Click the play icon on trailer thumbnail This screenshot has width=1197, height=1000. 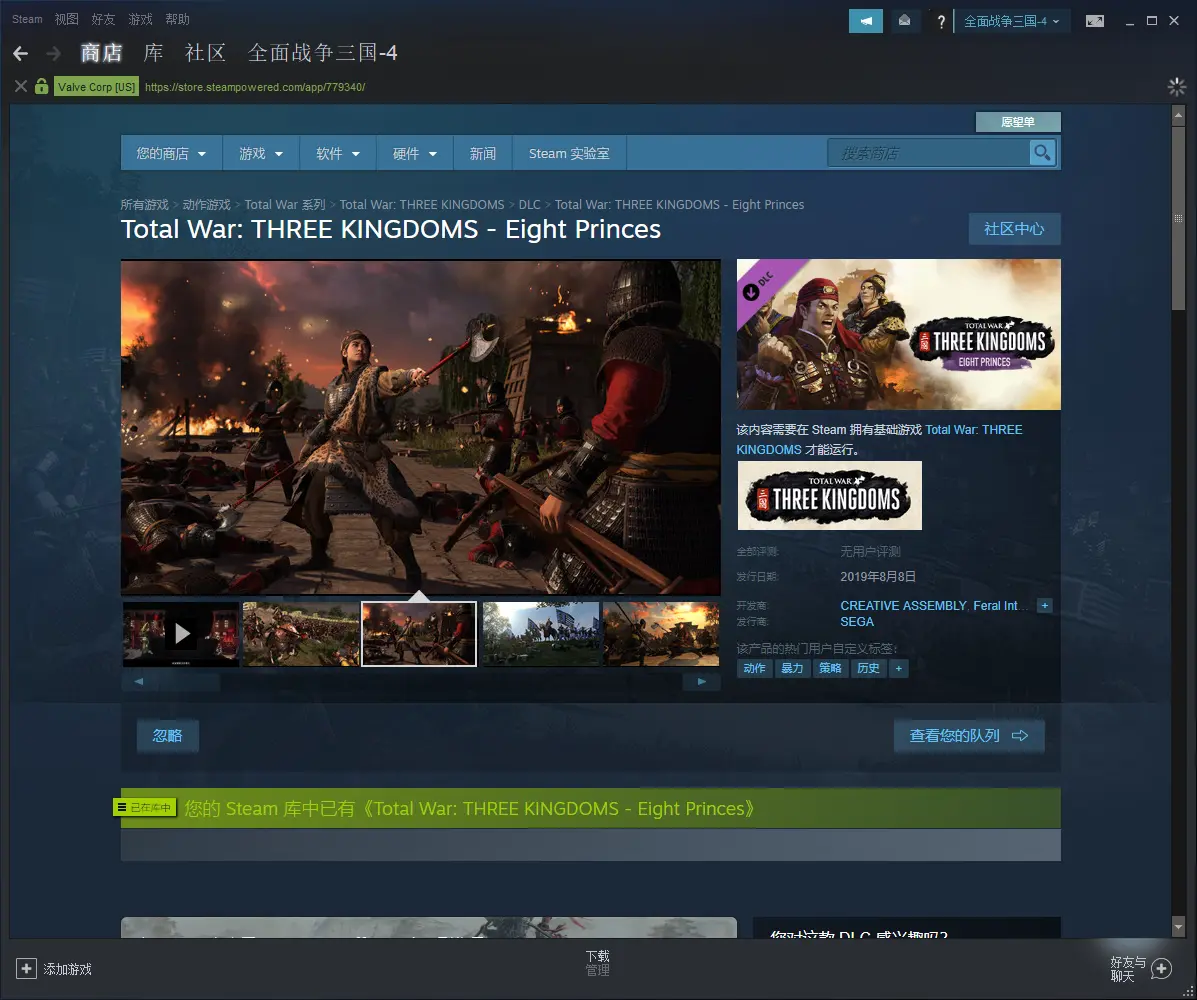click(182, 634)
